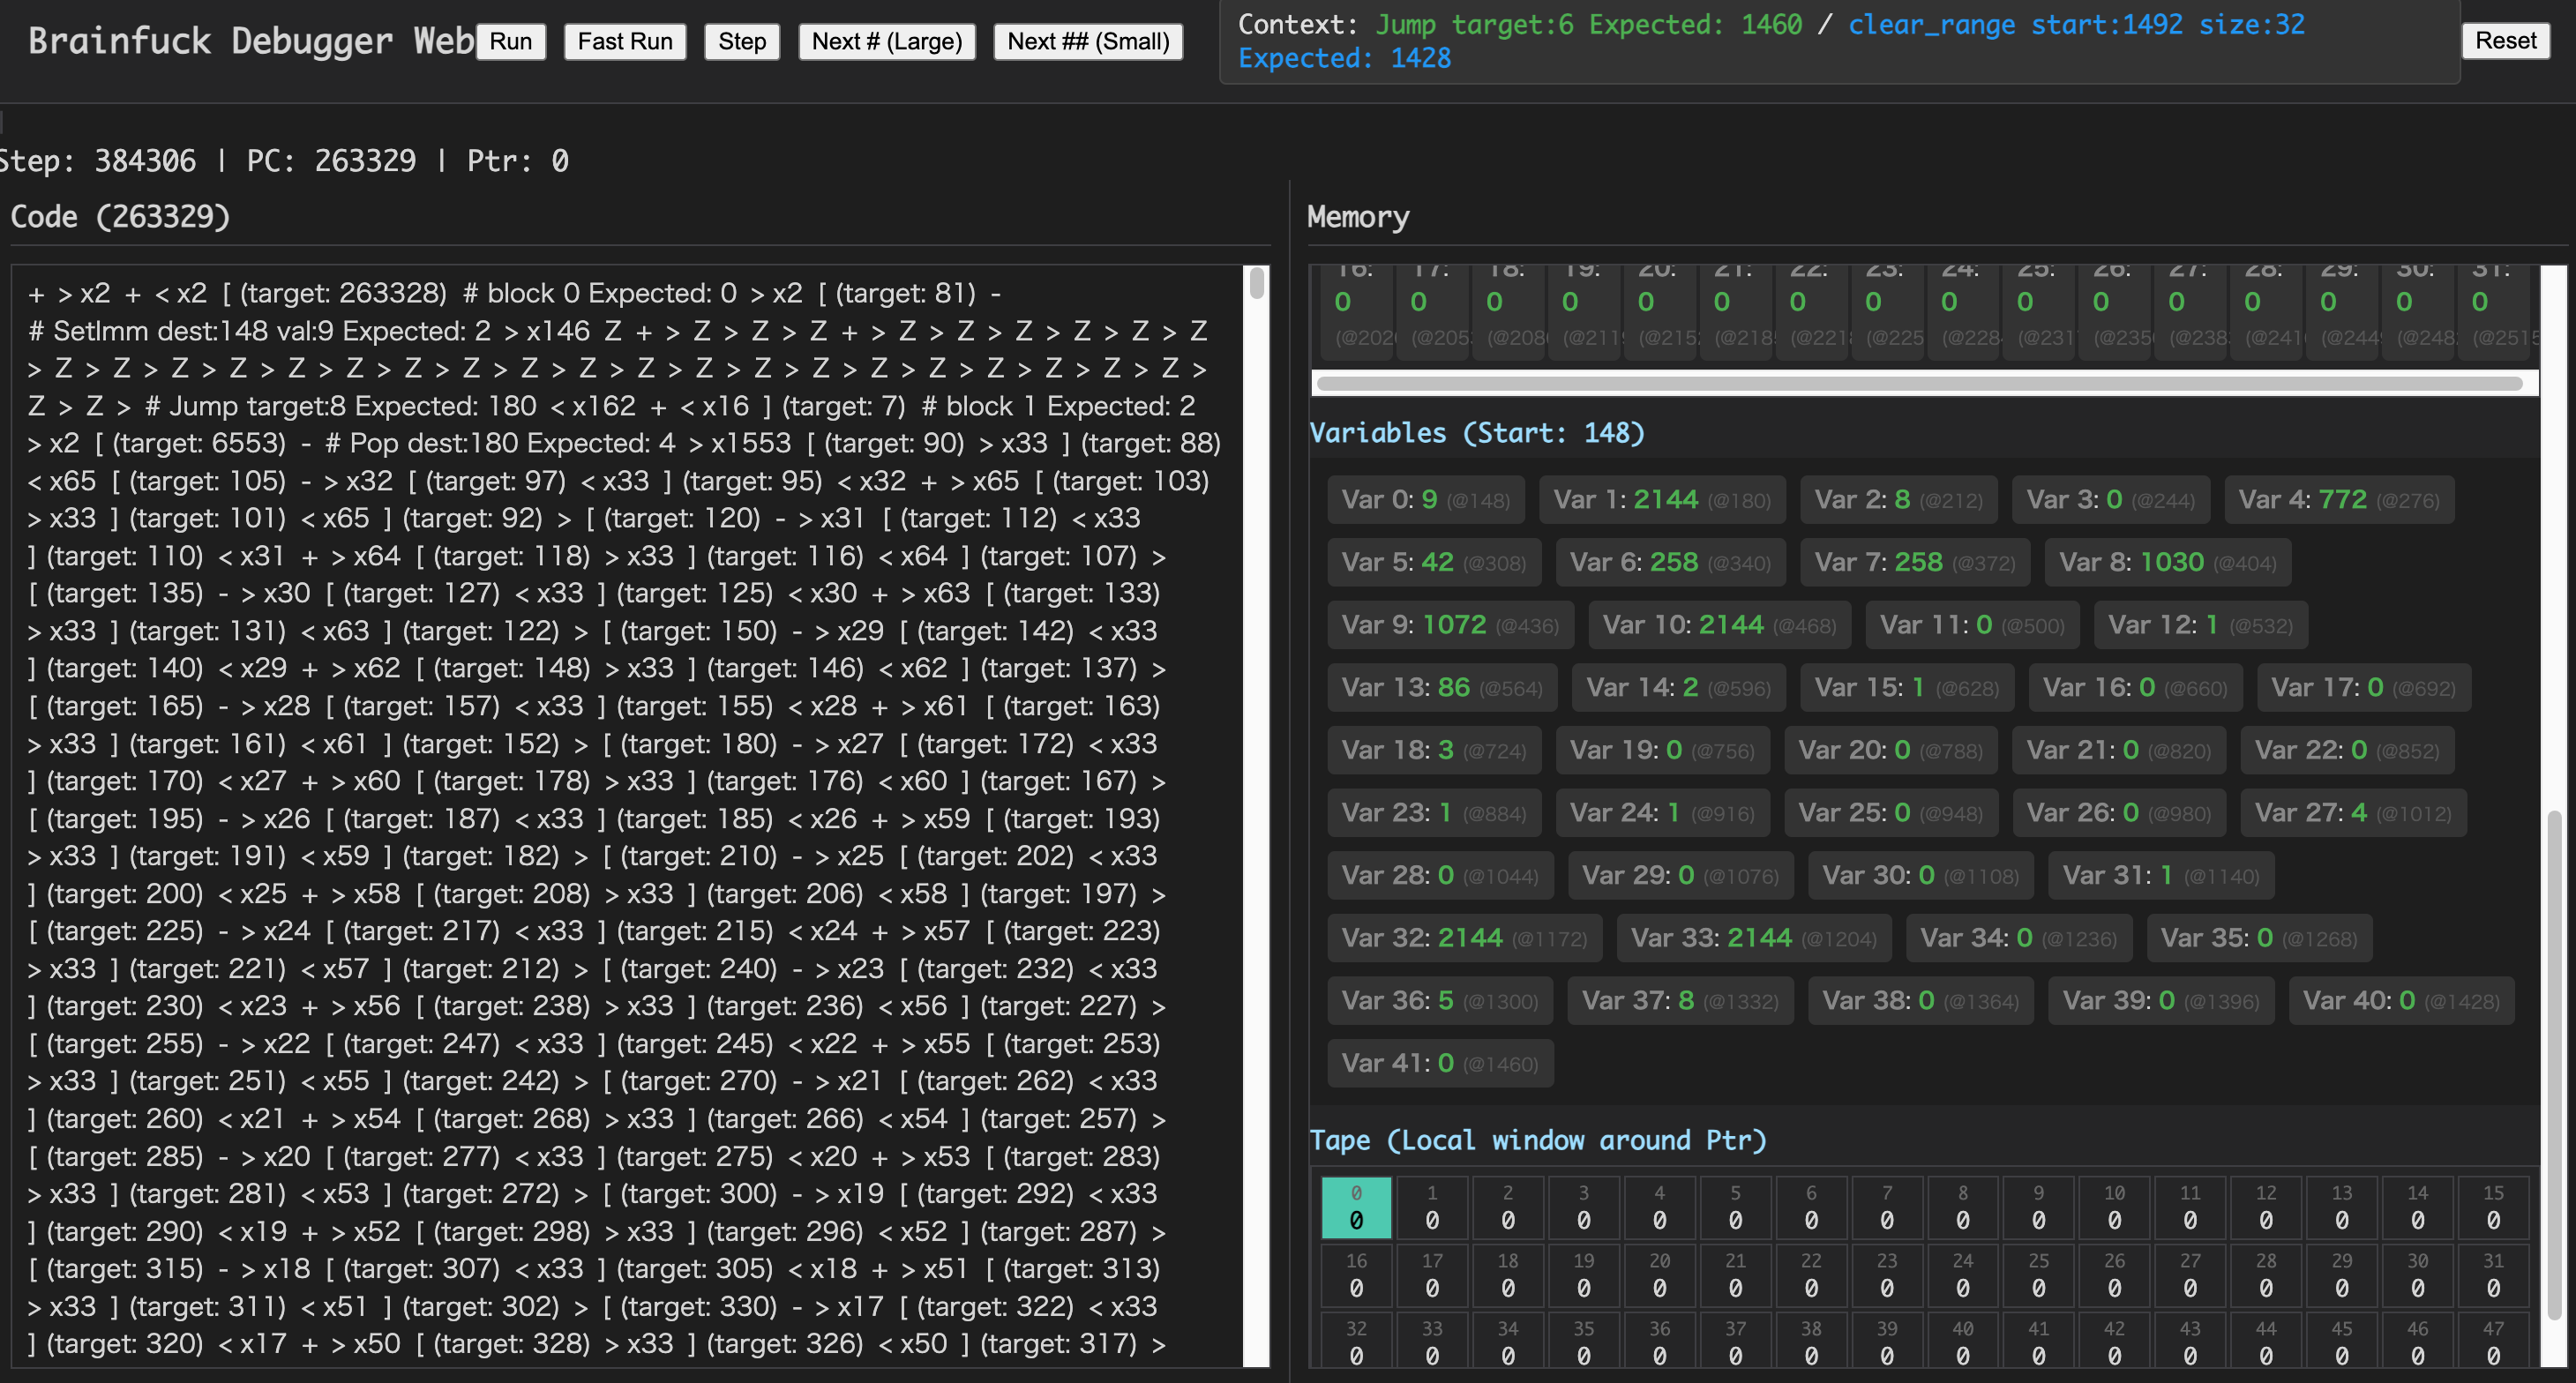Select the Var 1: 2144 variable chip

[1662, 499]
